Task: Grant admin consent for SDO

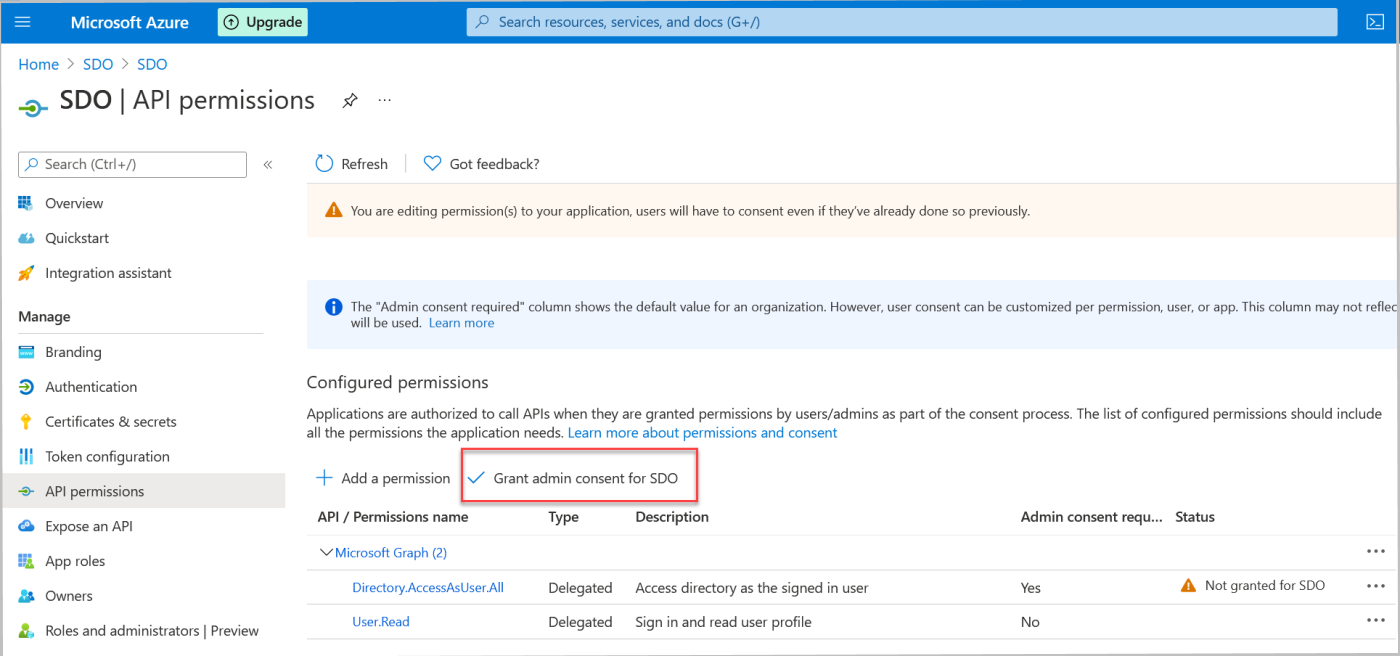Action: coord(574,478)
